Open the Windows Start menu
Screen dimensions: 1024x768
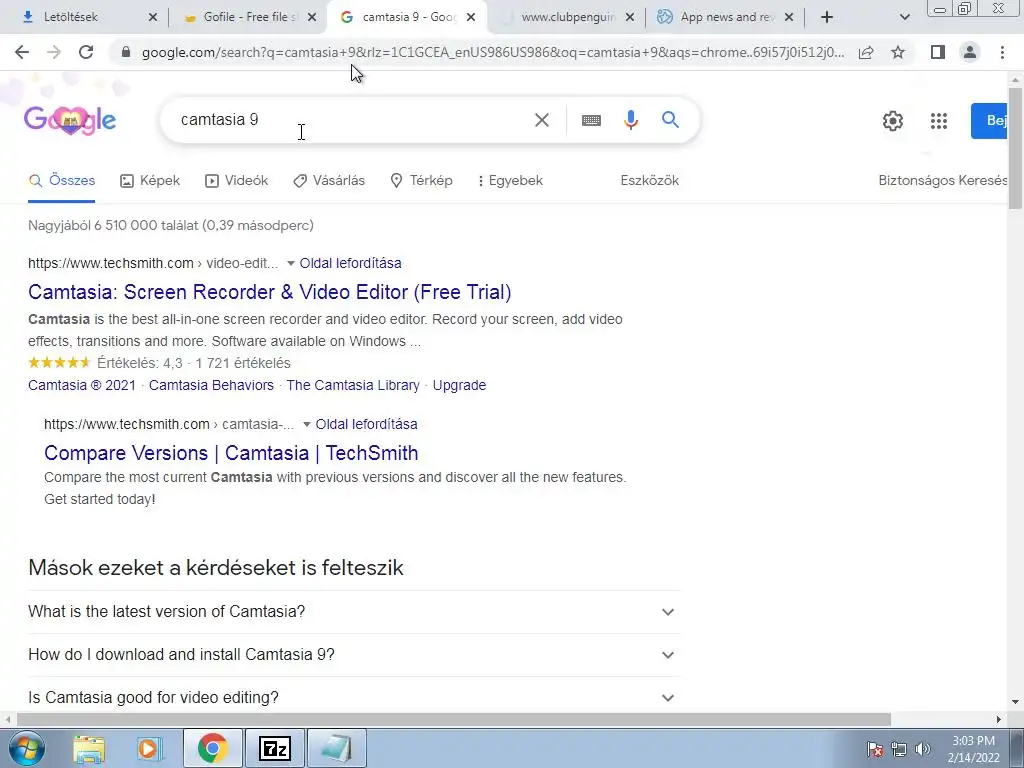(27, 748)
